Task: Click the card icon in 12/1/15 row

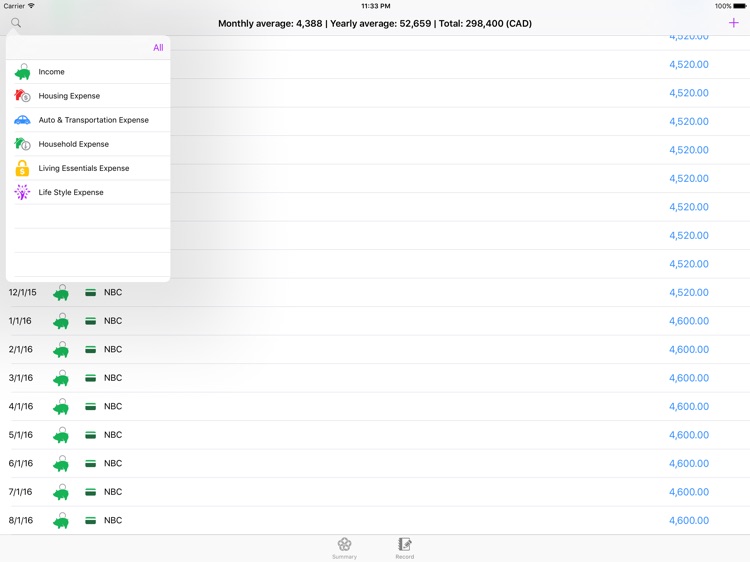Action: pyautogui.click(x=90, y=292)
